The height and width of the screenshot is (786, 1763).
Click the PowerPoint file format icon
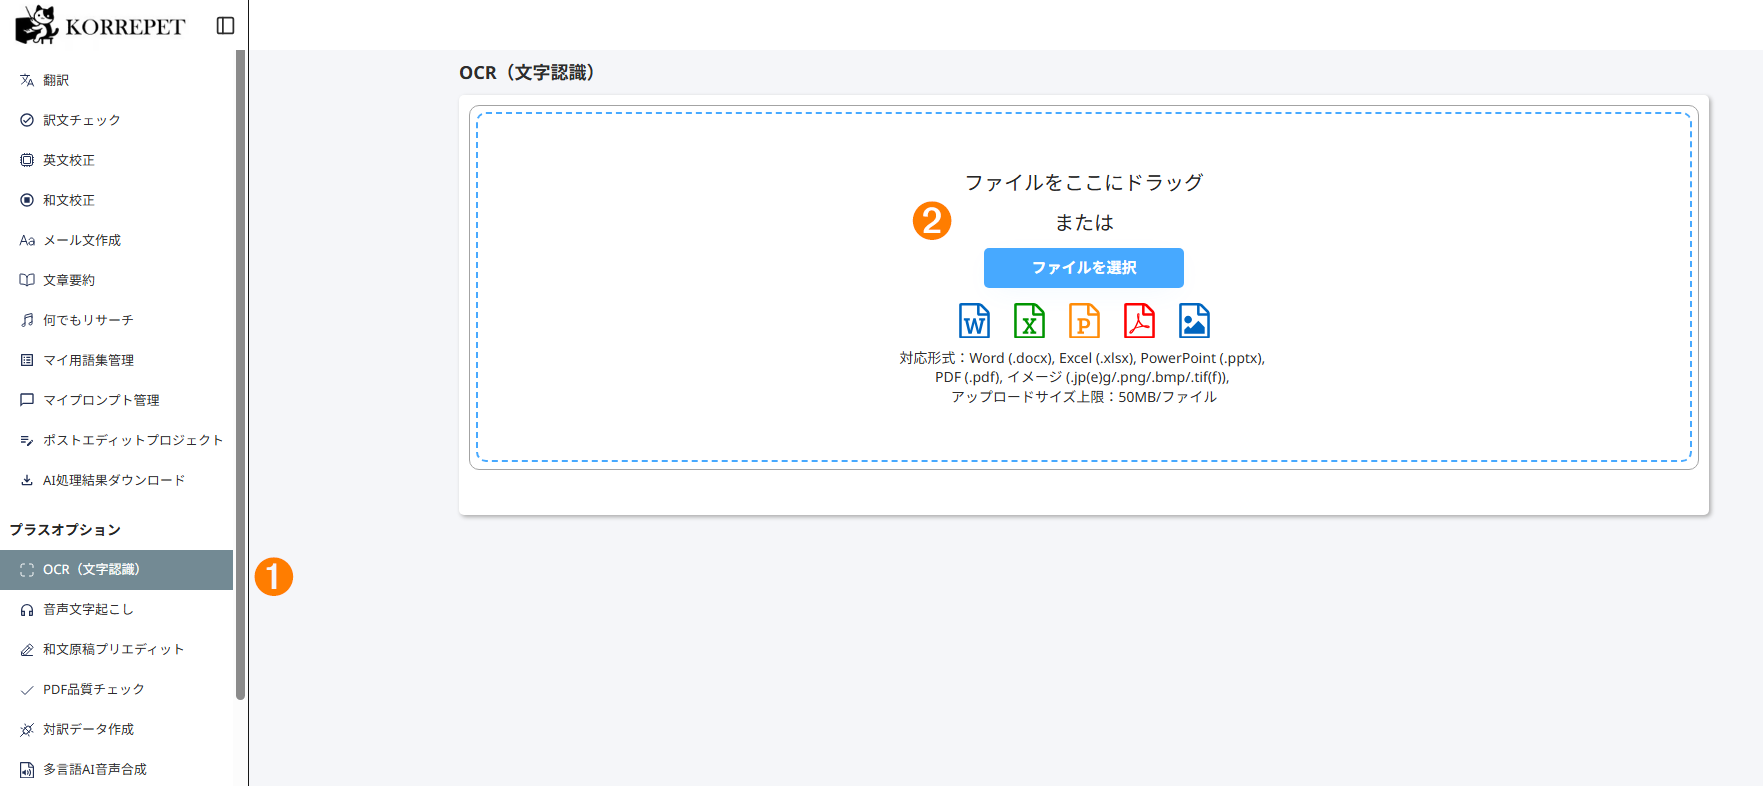[1084, 321]
